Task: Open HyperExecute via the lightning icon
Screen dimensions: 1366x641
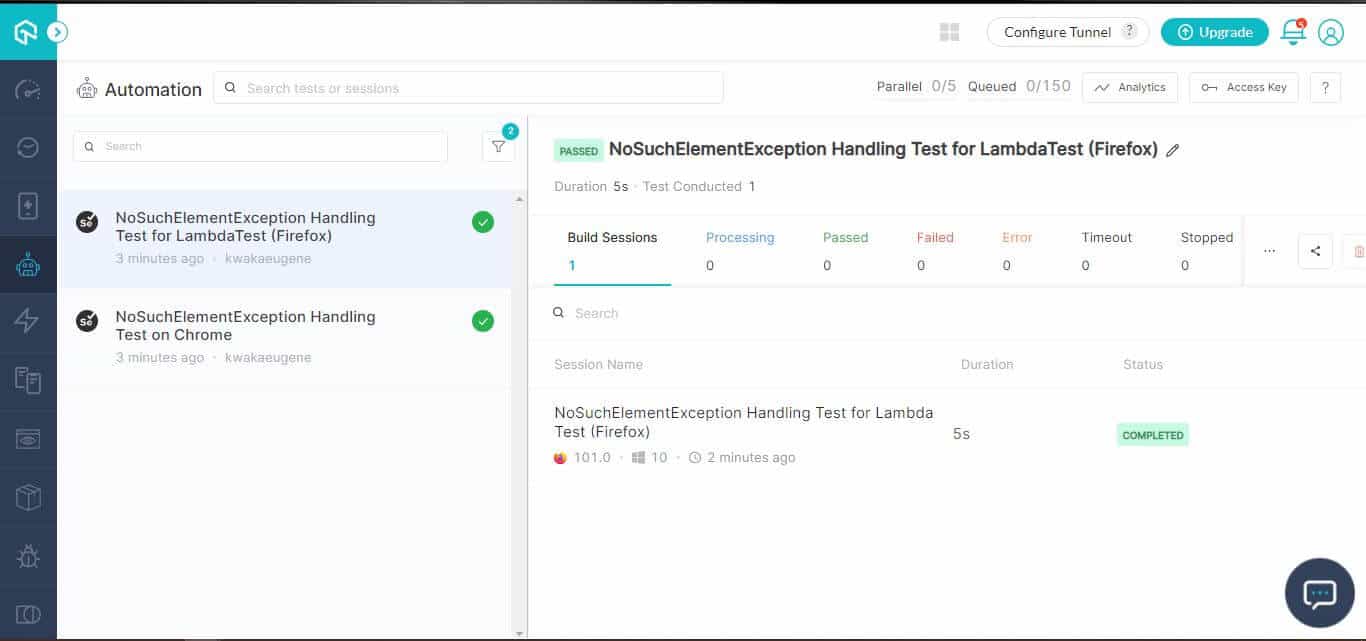Action: pyautogui.click(x=27, y=322)
